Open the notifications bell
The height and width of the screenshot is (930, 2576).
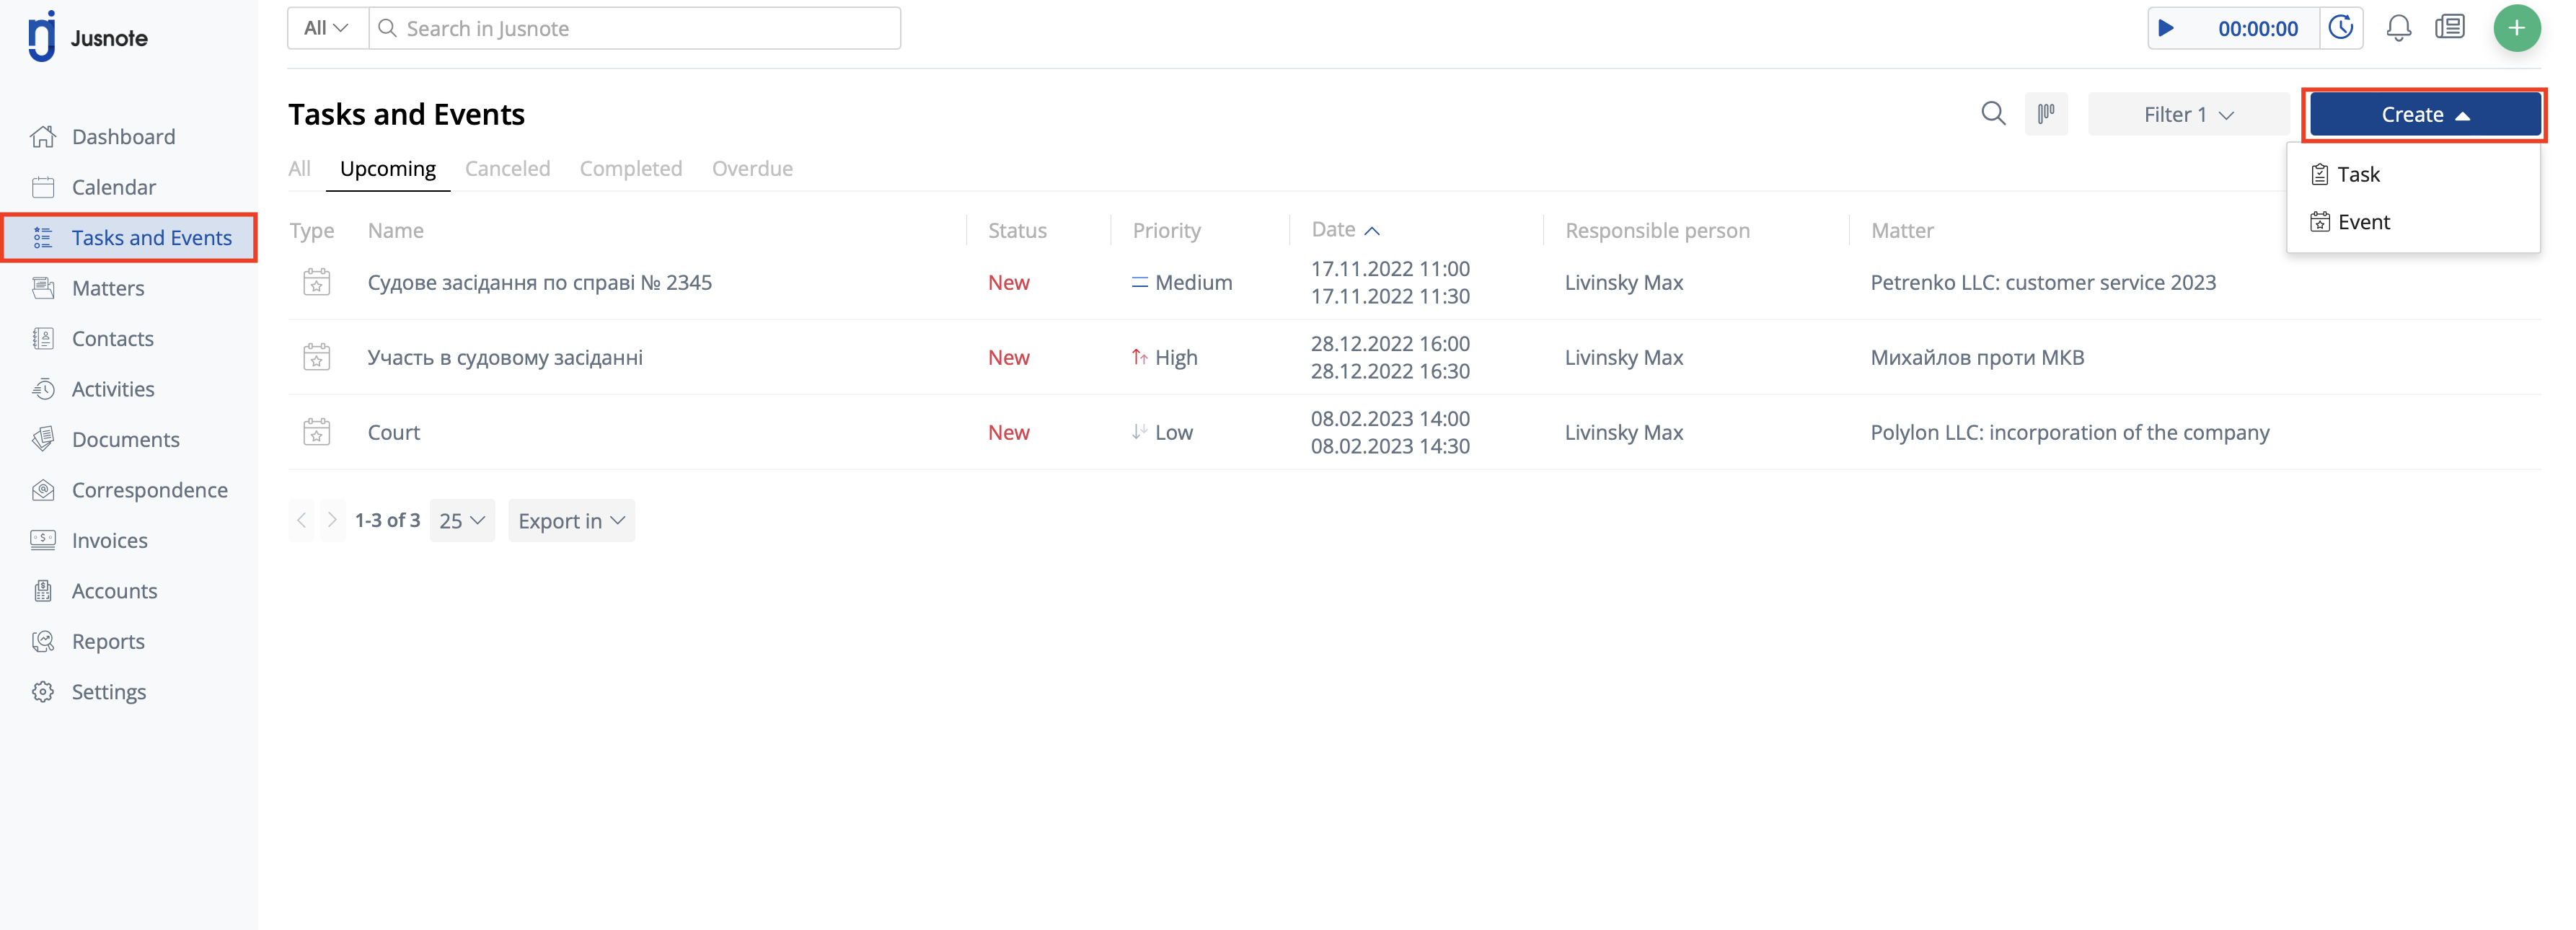2398,28
